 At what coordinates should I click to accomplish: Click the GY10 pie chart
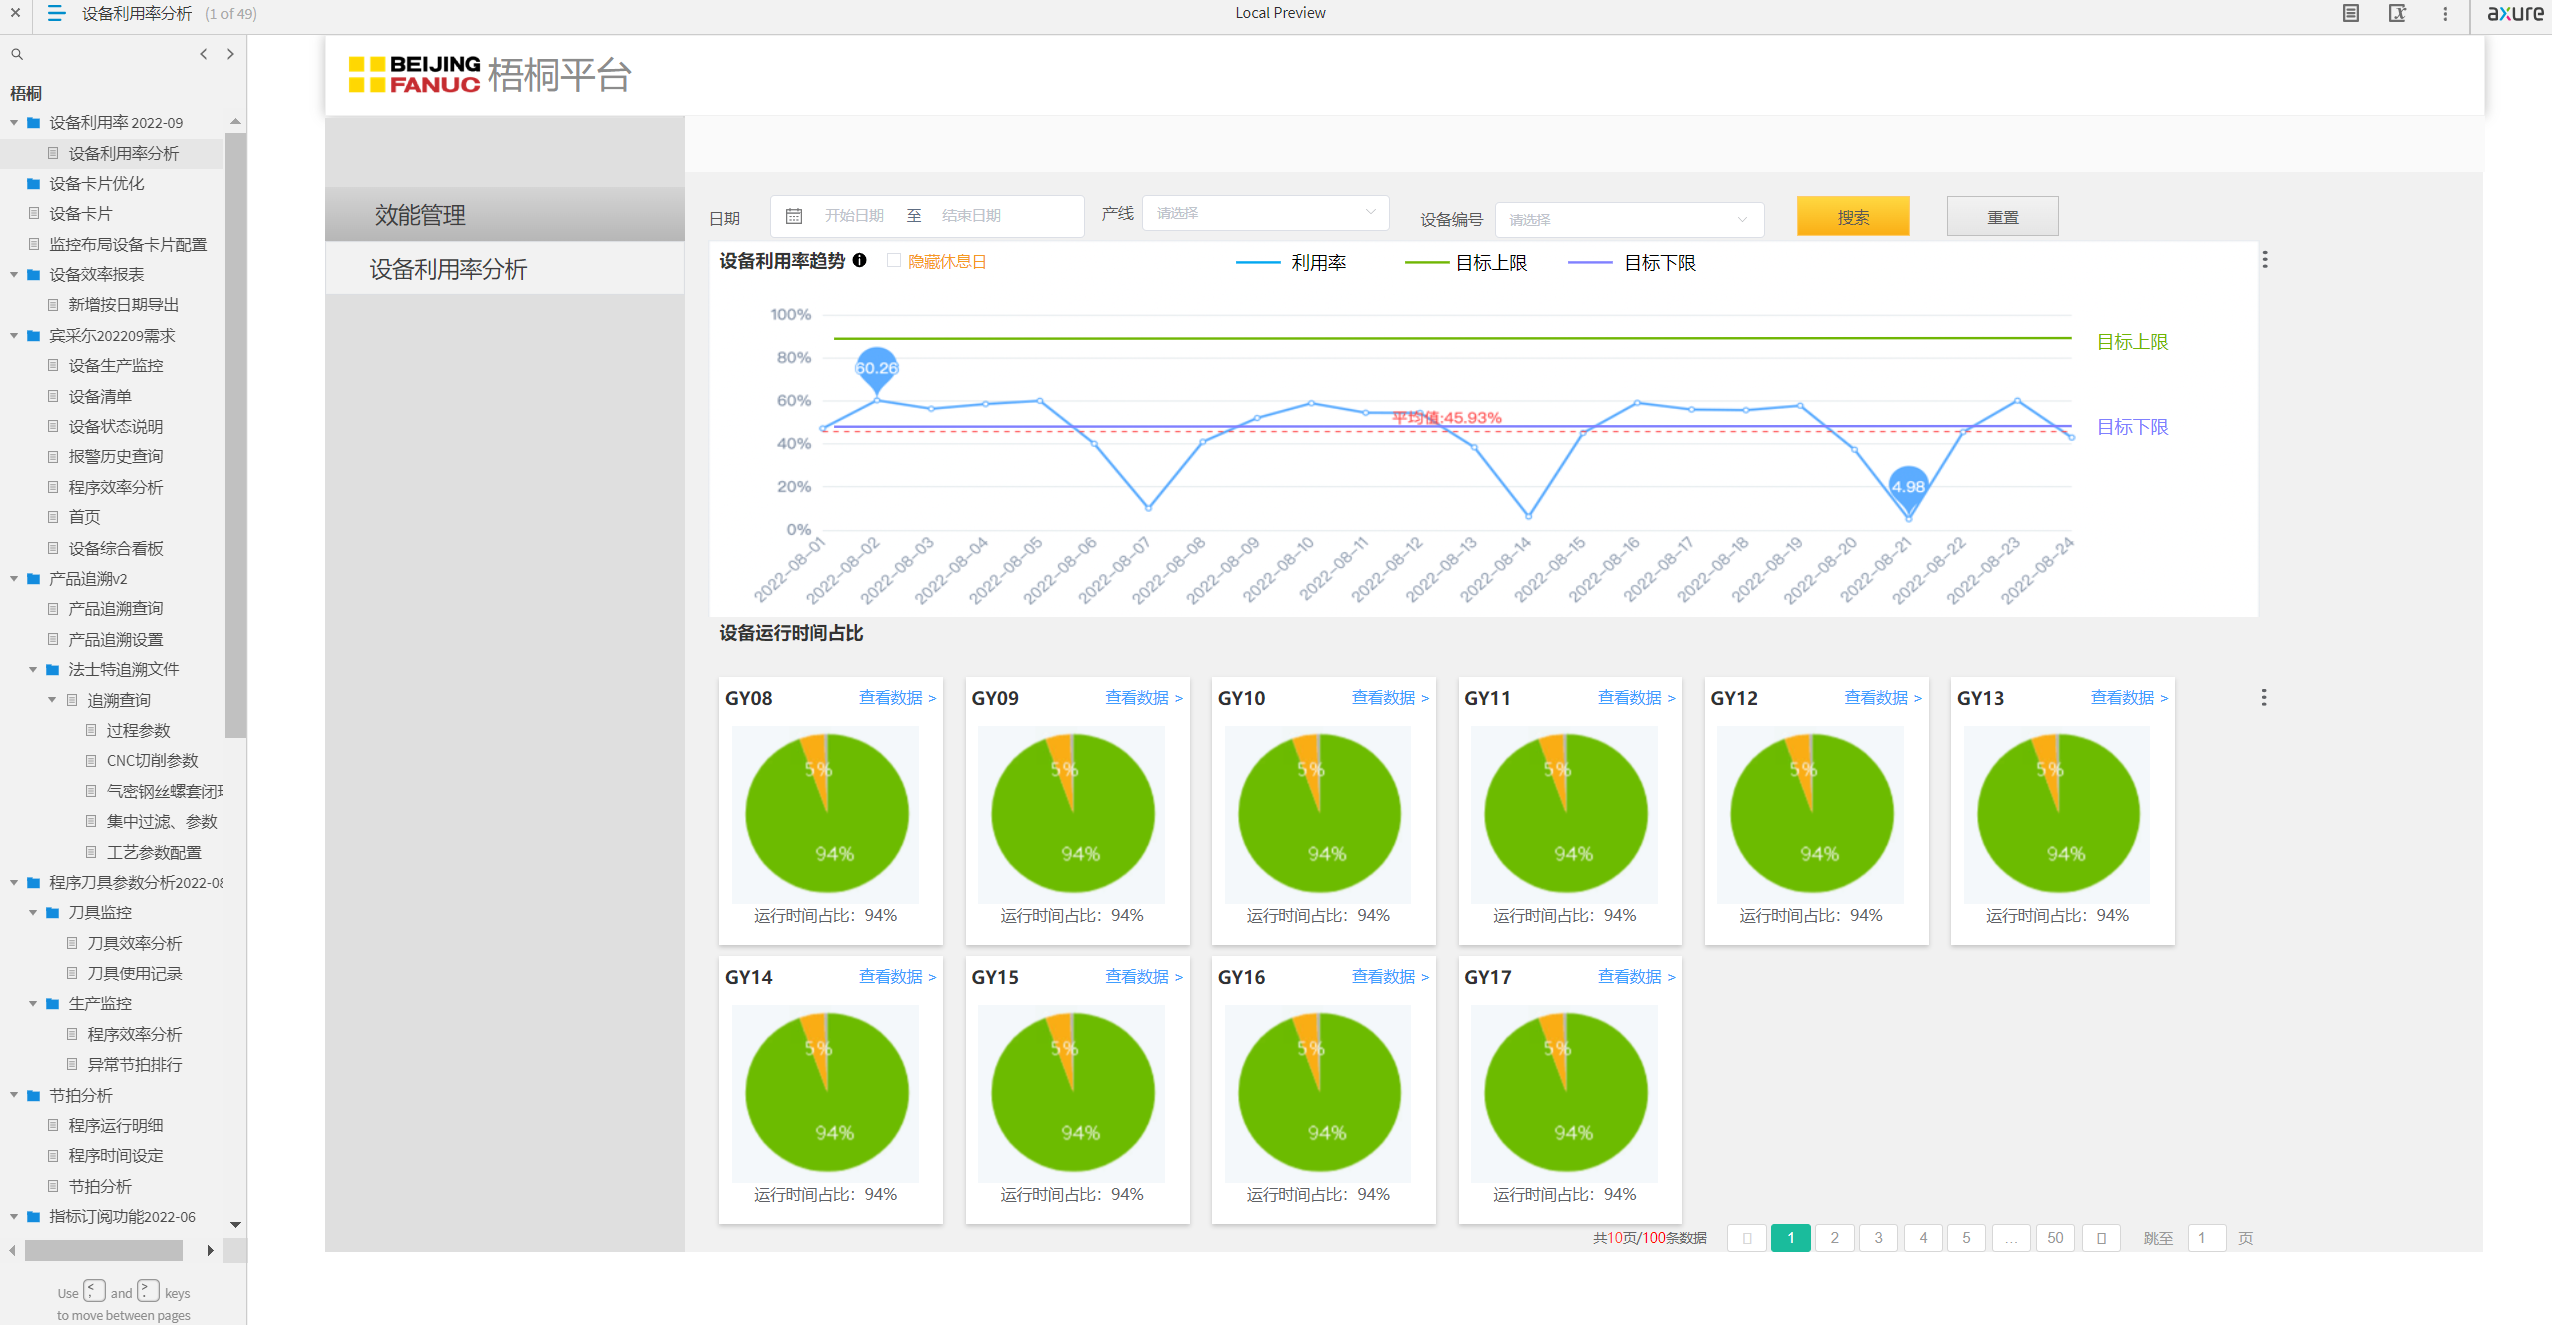pyautogui.click(x=1319, y=814)
